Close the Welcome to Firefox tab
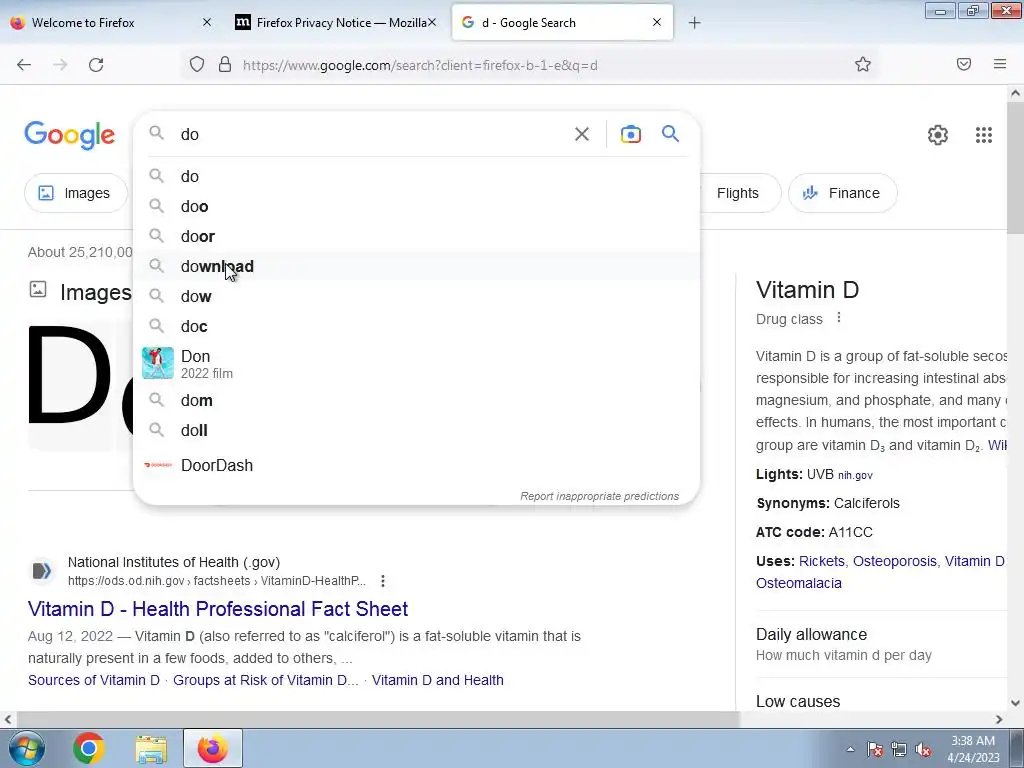1024x768 pixels. pyautogui.click(x=207, y=22)
